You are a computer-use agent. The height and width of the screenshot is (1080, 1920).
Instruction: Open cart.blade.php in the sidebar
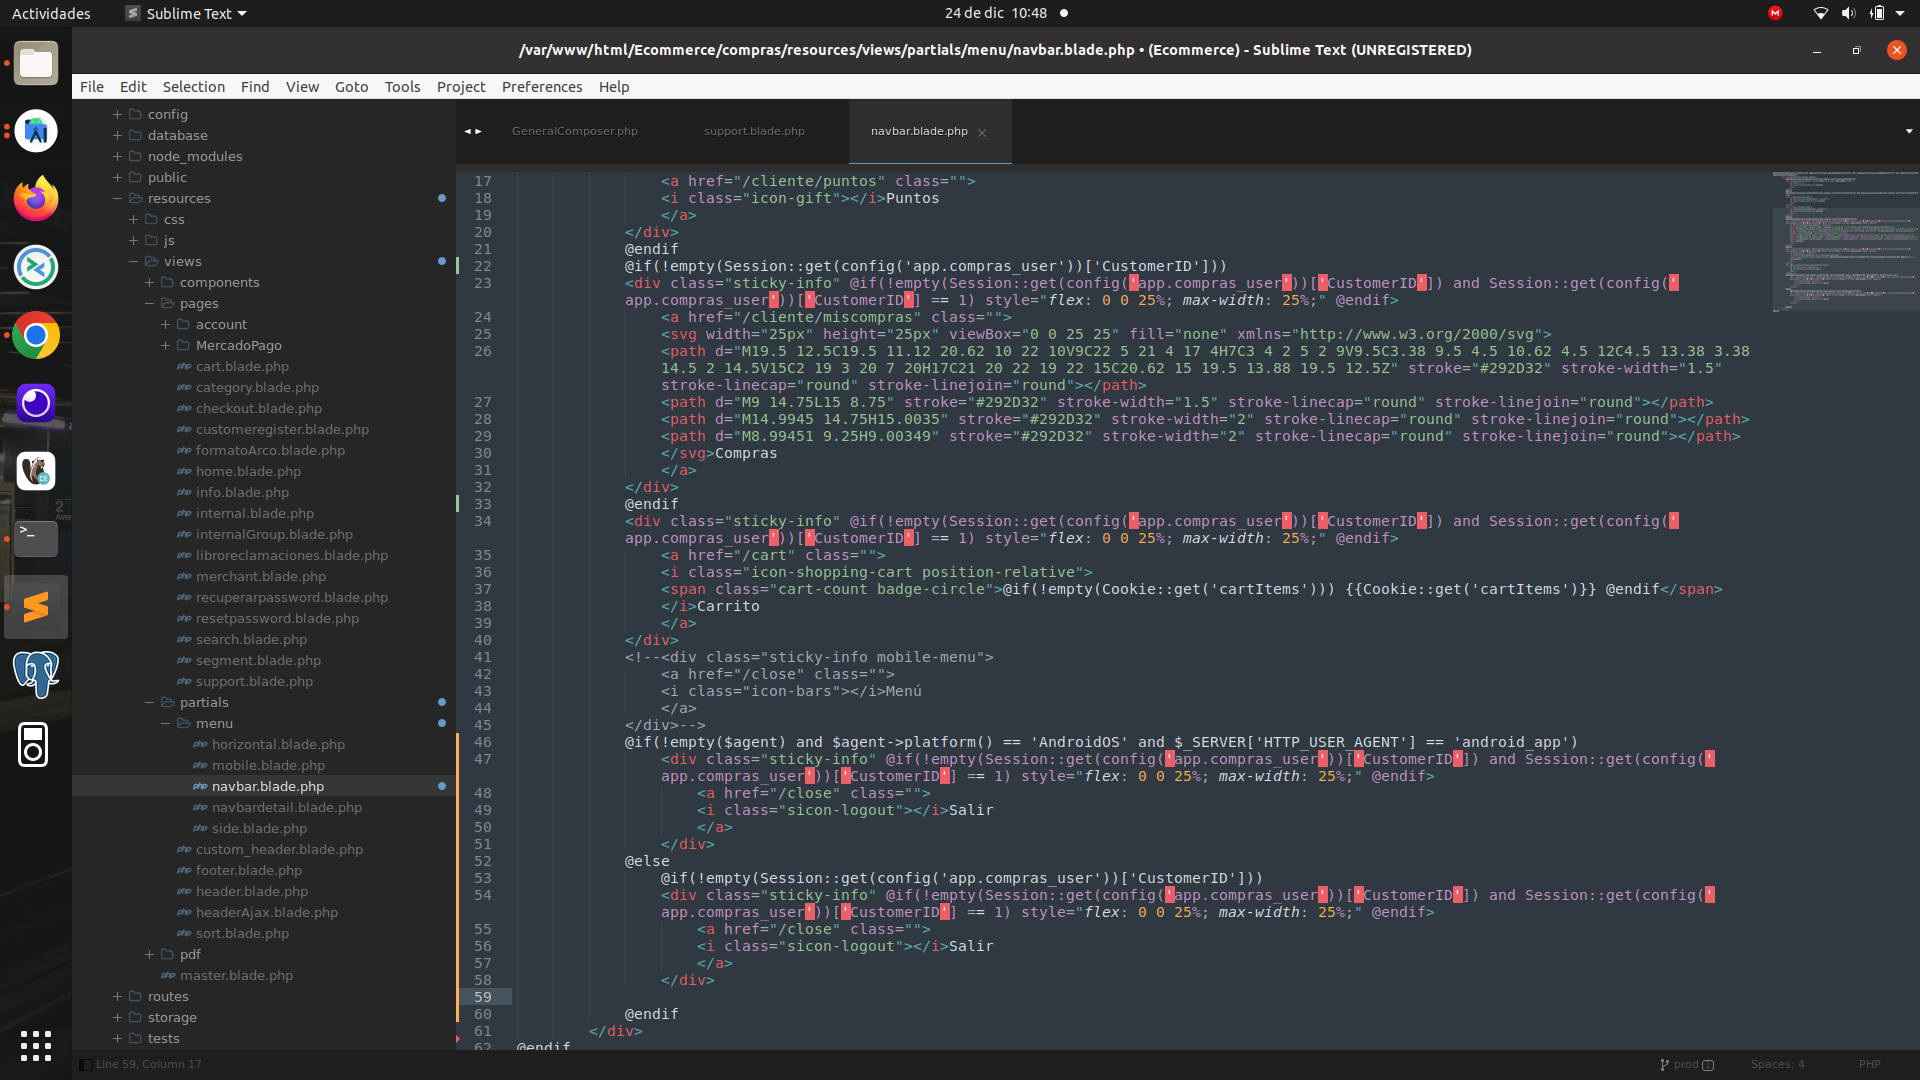242,366
